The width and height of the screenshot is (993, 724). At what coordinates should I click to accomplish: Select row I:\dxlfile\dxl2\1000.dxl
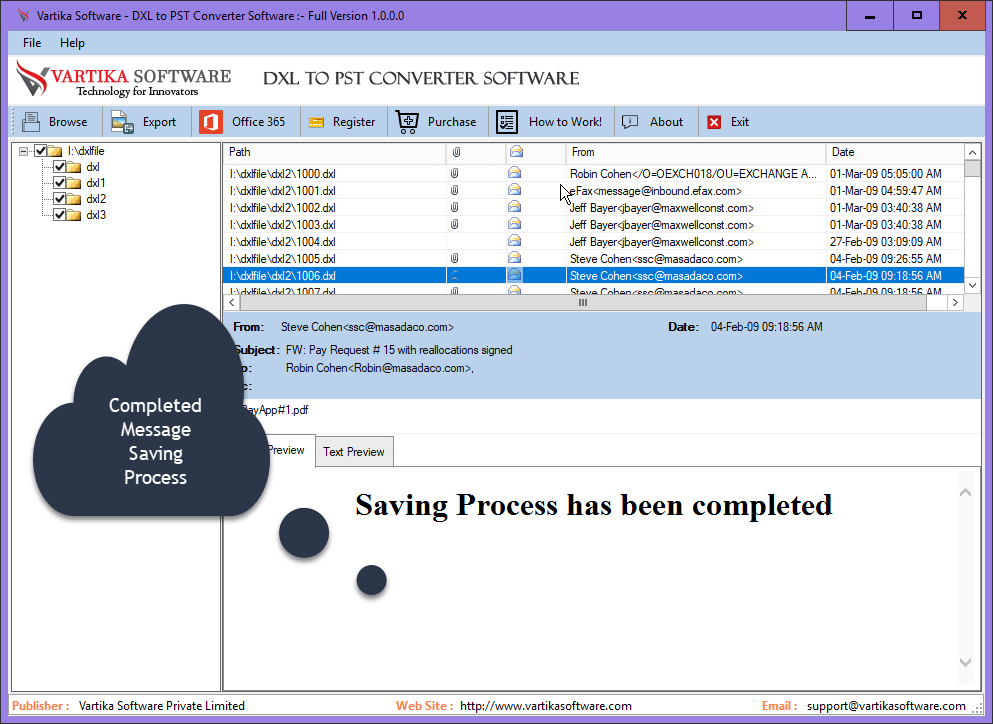coord(593,173)
